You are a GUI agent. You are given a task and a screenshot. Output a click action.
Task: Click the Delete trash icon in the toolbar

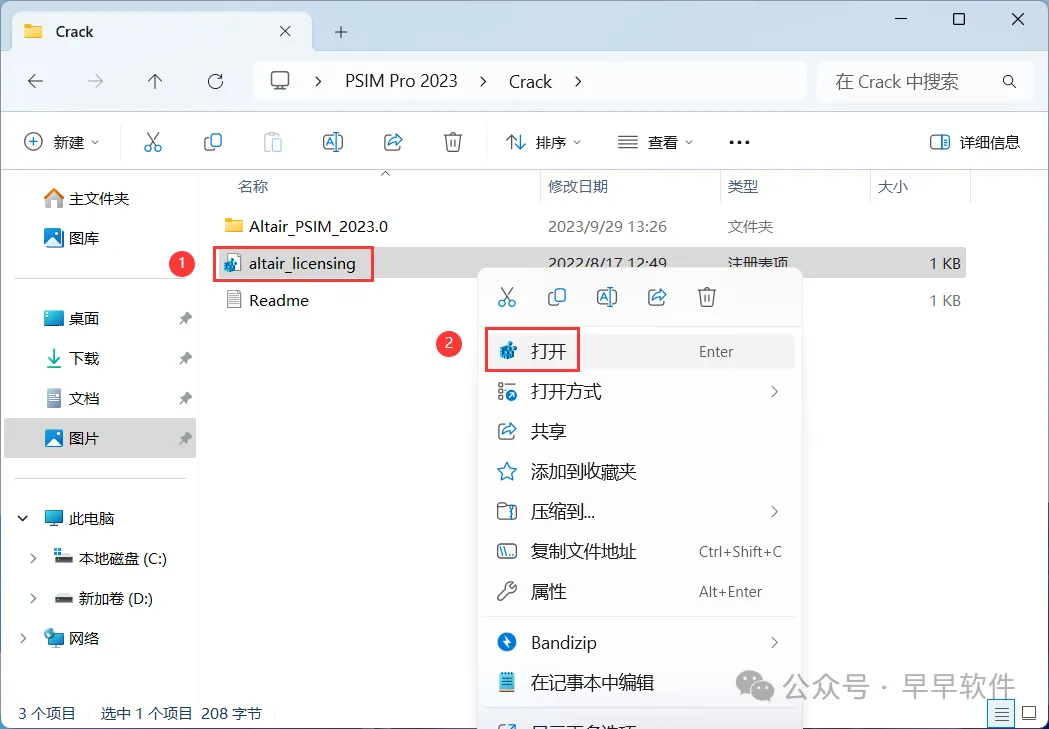pyautogui.click(x=453, y=142)
